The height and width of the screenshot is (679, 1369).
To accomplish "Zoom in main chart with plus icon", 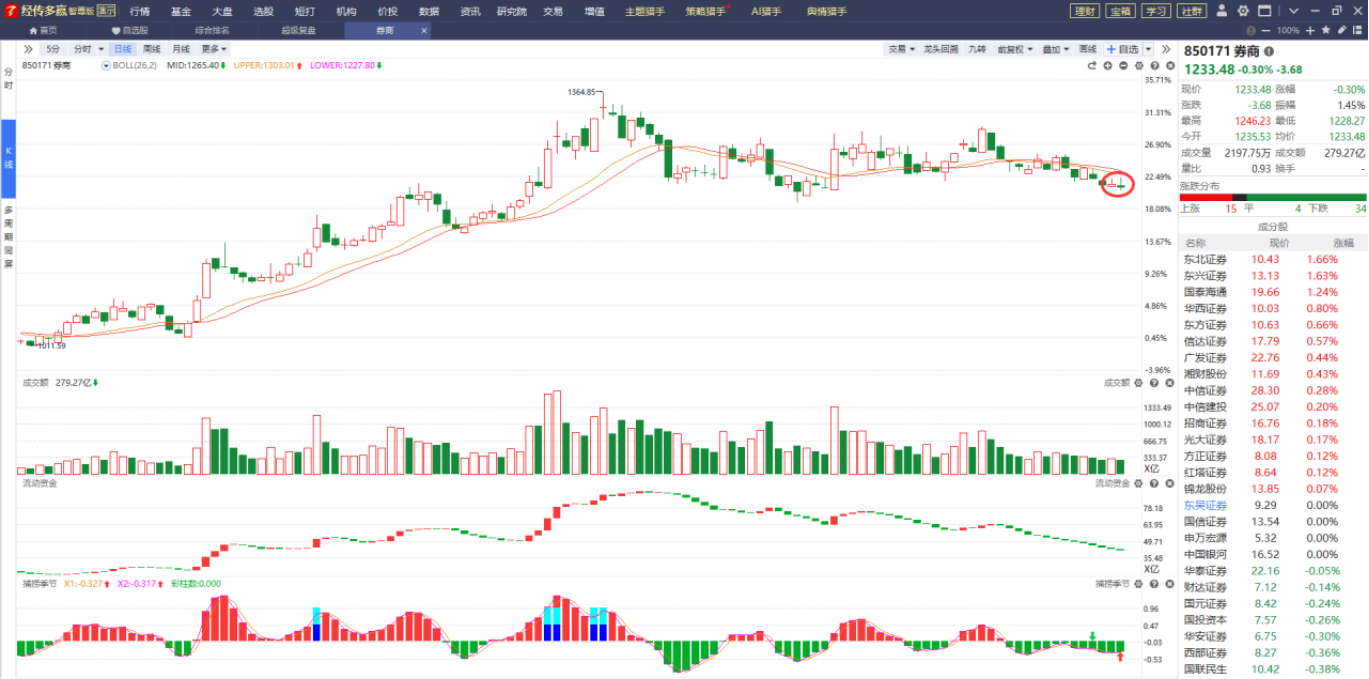I will (x=1108, y=65).
